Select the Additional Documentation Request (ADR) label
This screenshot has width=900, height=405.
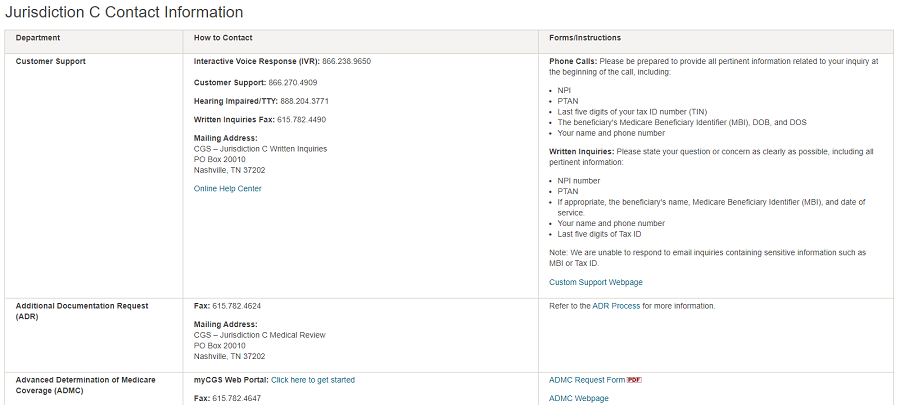tap(82, 311)
